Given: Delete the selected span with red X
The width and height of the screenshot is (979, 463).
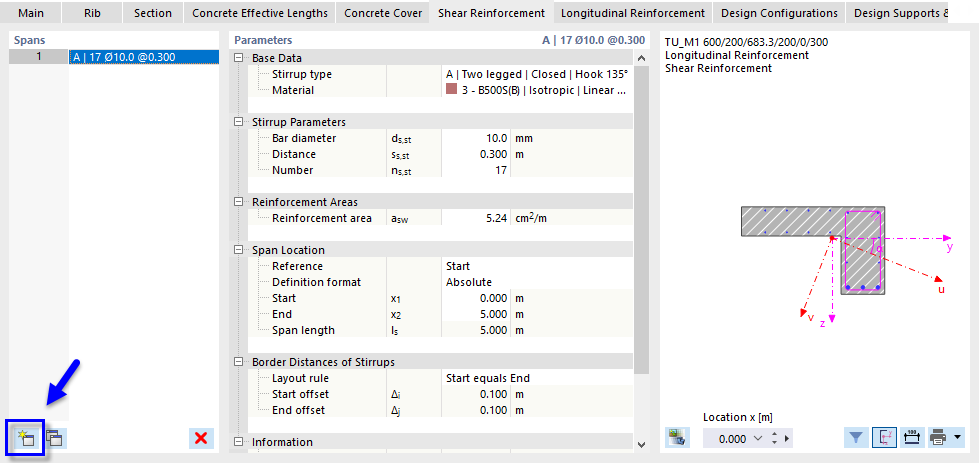Looking at the screenshot, I should pyautogui.click(x=201, y=438).
